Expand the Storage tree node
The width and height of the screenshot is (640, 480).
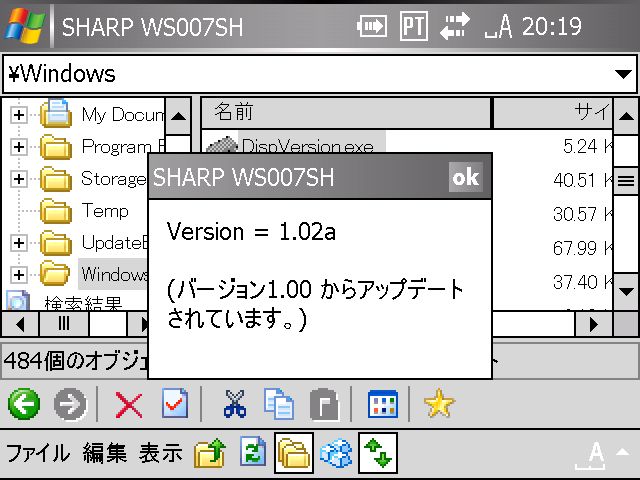pyautogui.click(x=19, y=179)
